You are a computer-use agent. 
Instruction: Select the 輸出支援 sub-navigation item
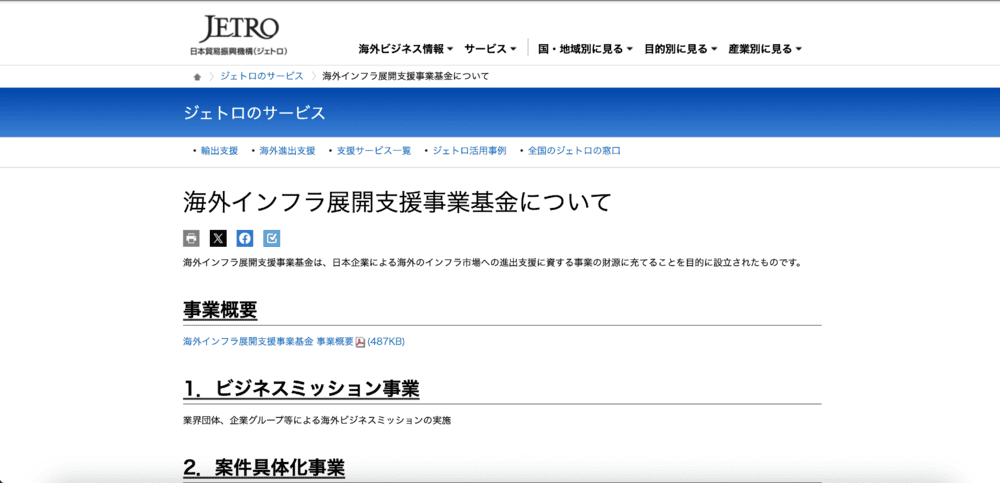pyautogui.click(x=219, y=151)
